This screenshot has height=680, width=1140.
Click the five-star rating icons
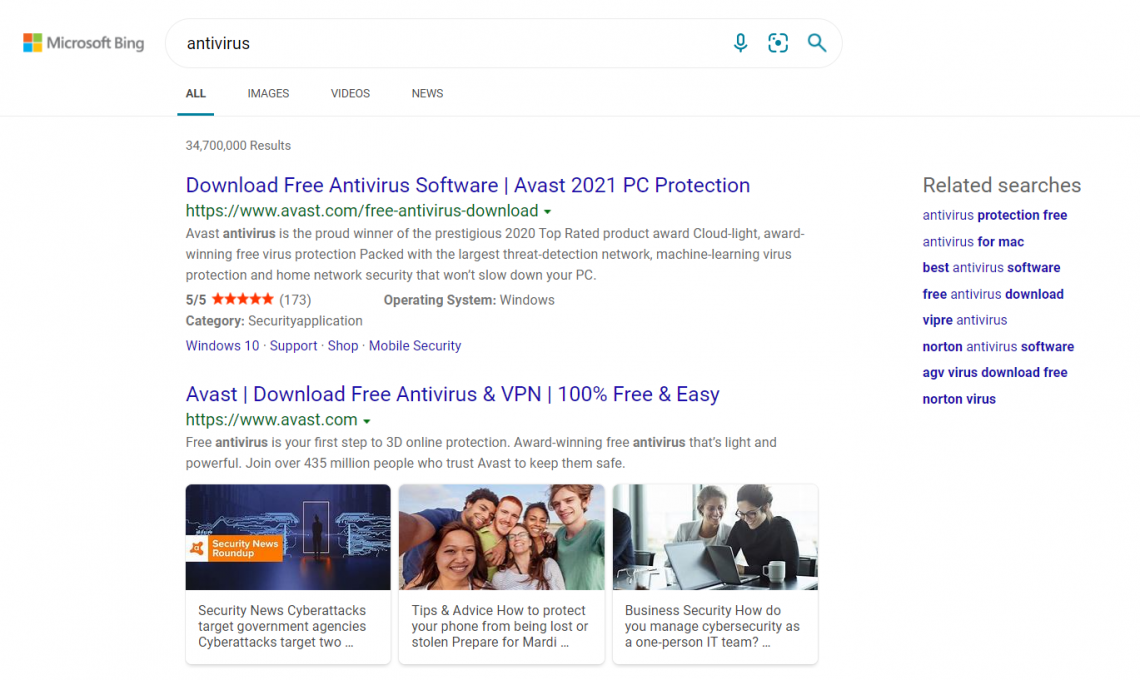click(242, 300)
